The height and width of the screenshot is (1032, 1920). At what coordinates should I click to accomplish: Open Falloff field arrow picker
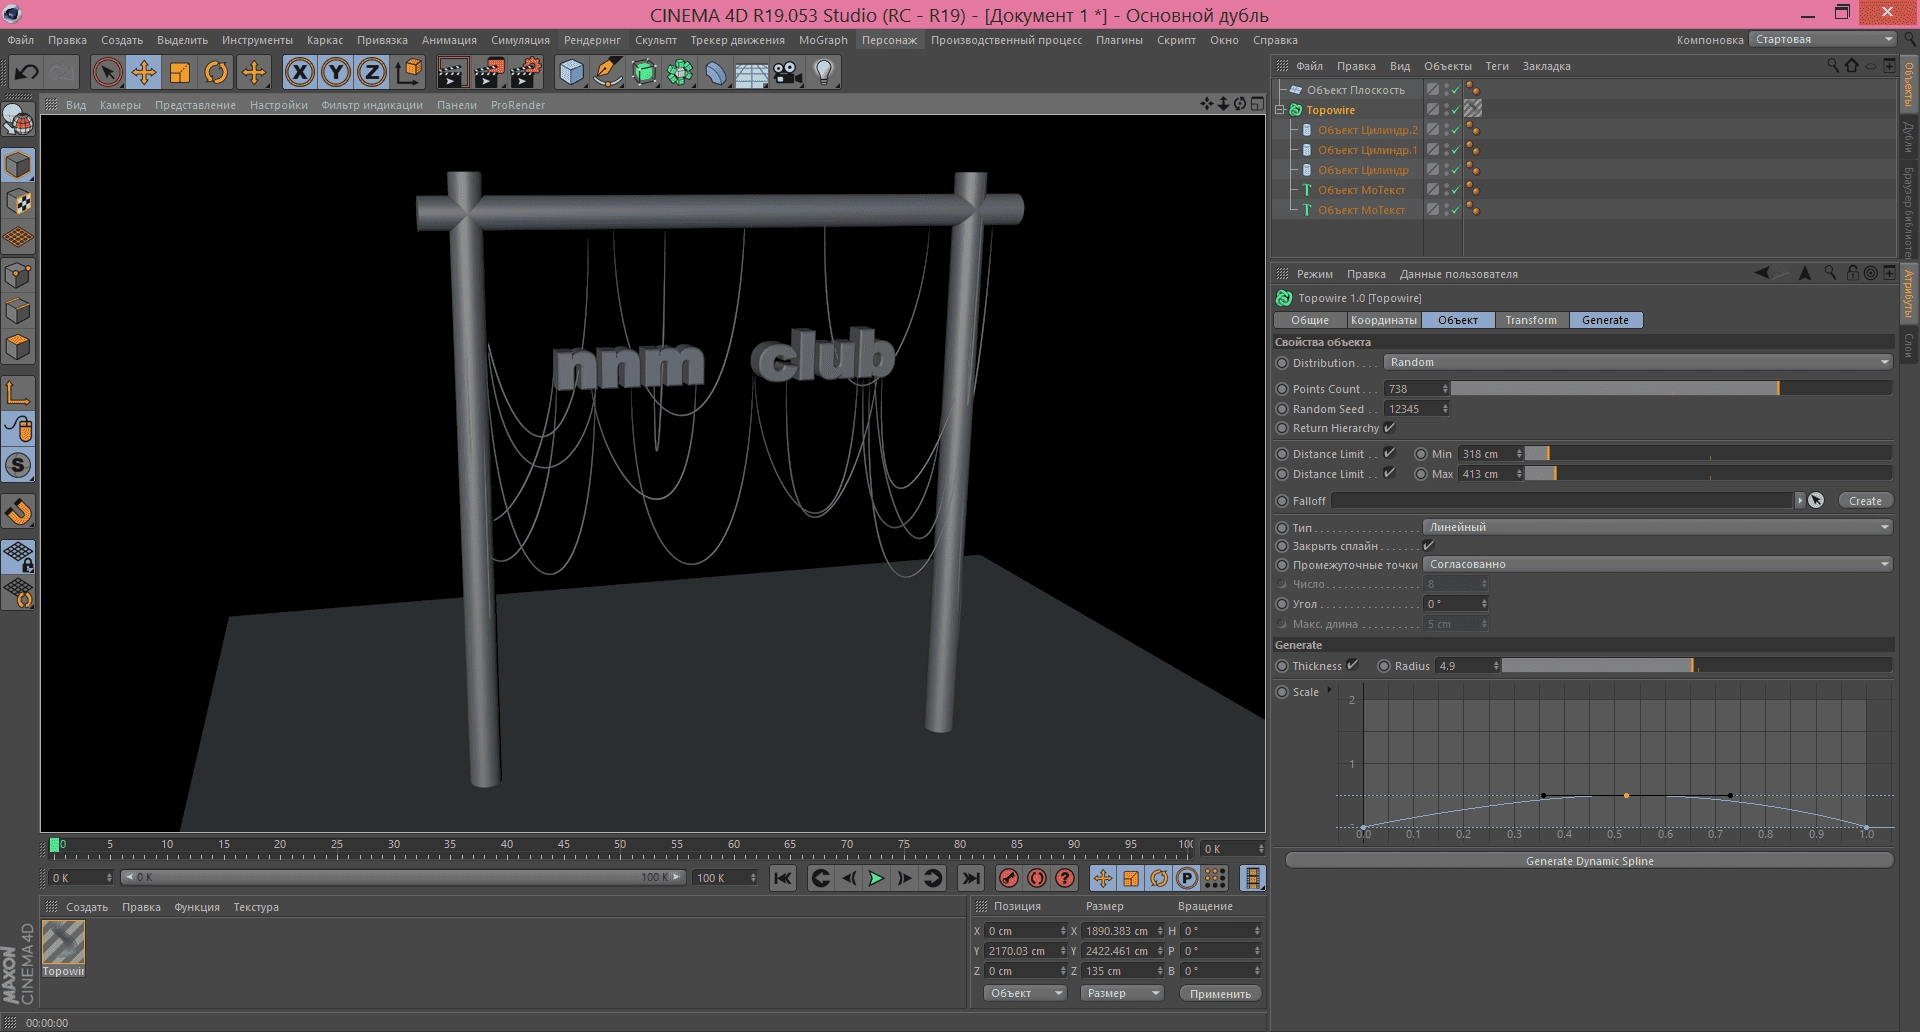1816,501
